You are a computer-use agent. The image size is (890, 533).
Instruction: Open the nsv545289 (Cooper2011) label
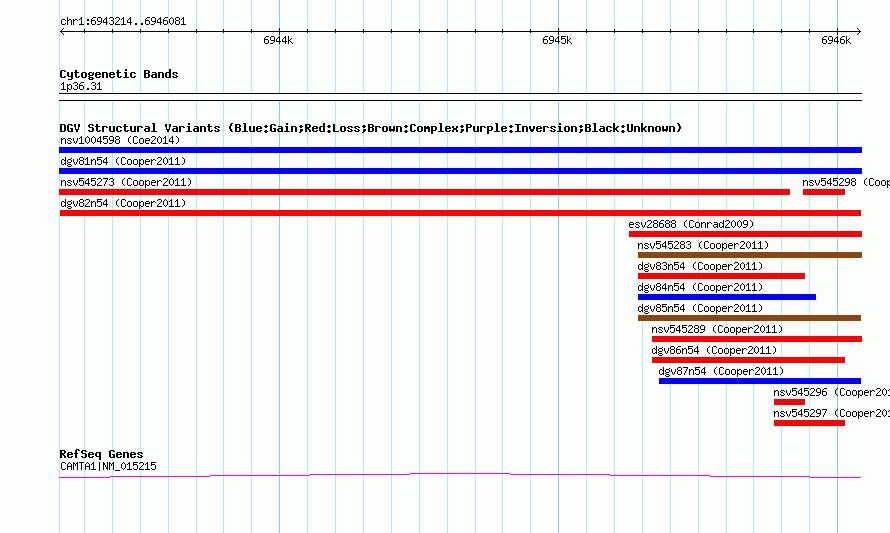717,329
